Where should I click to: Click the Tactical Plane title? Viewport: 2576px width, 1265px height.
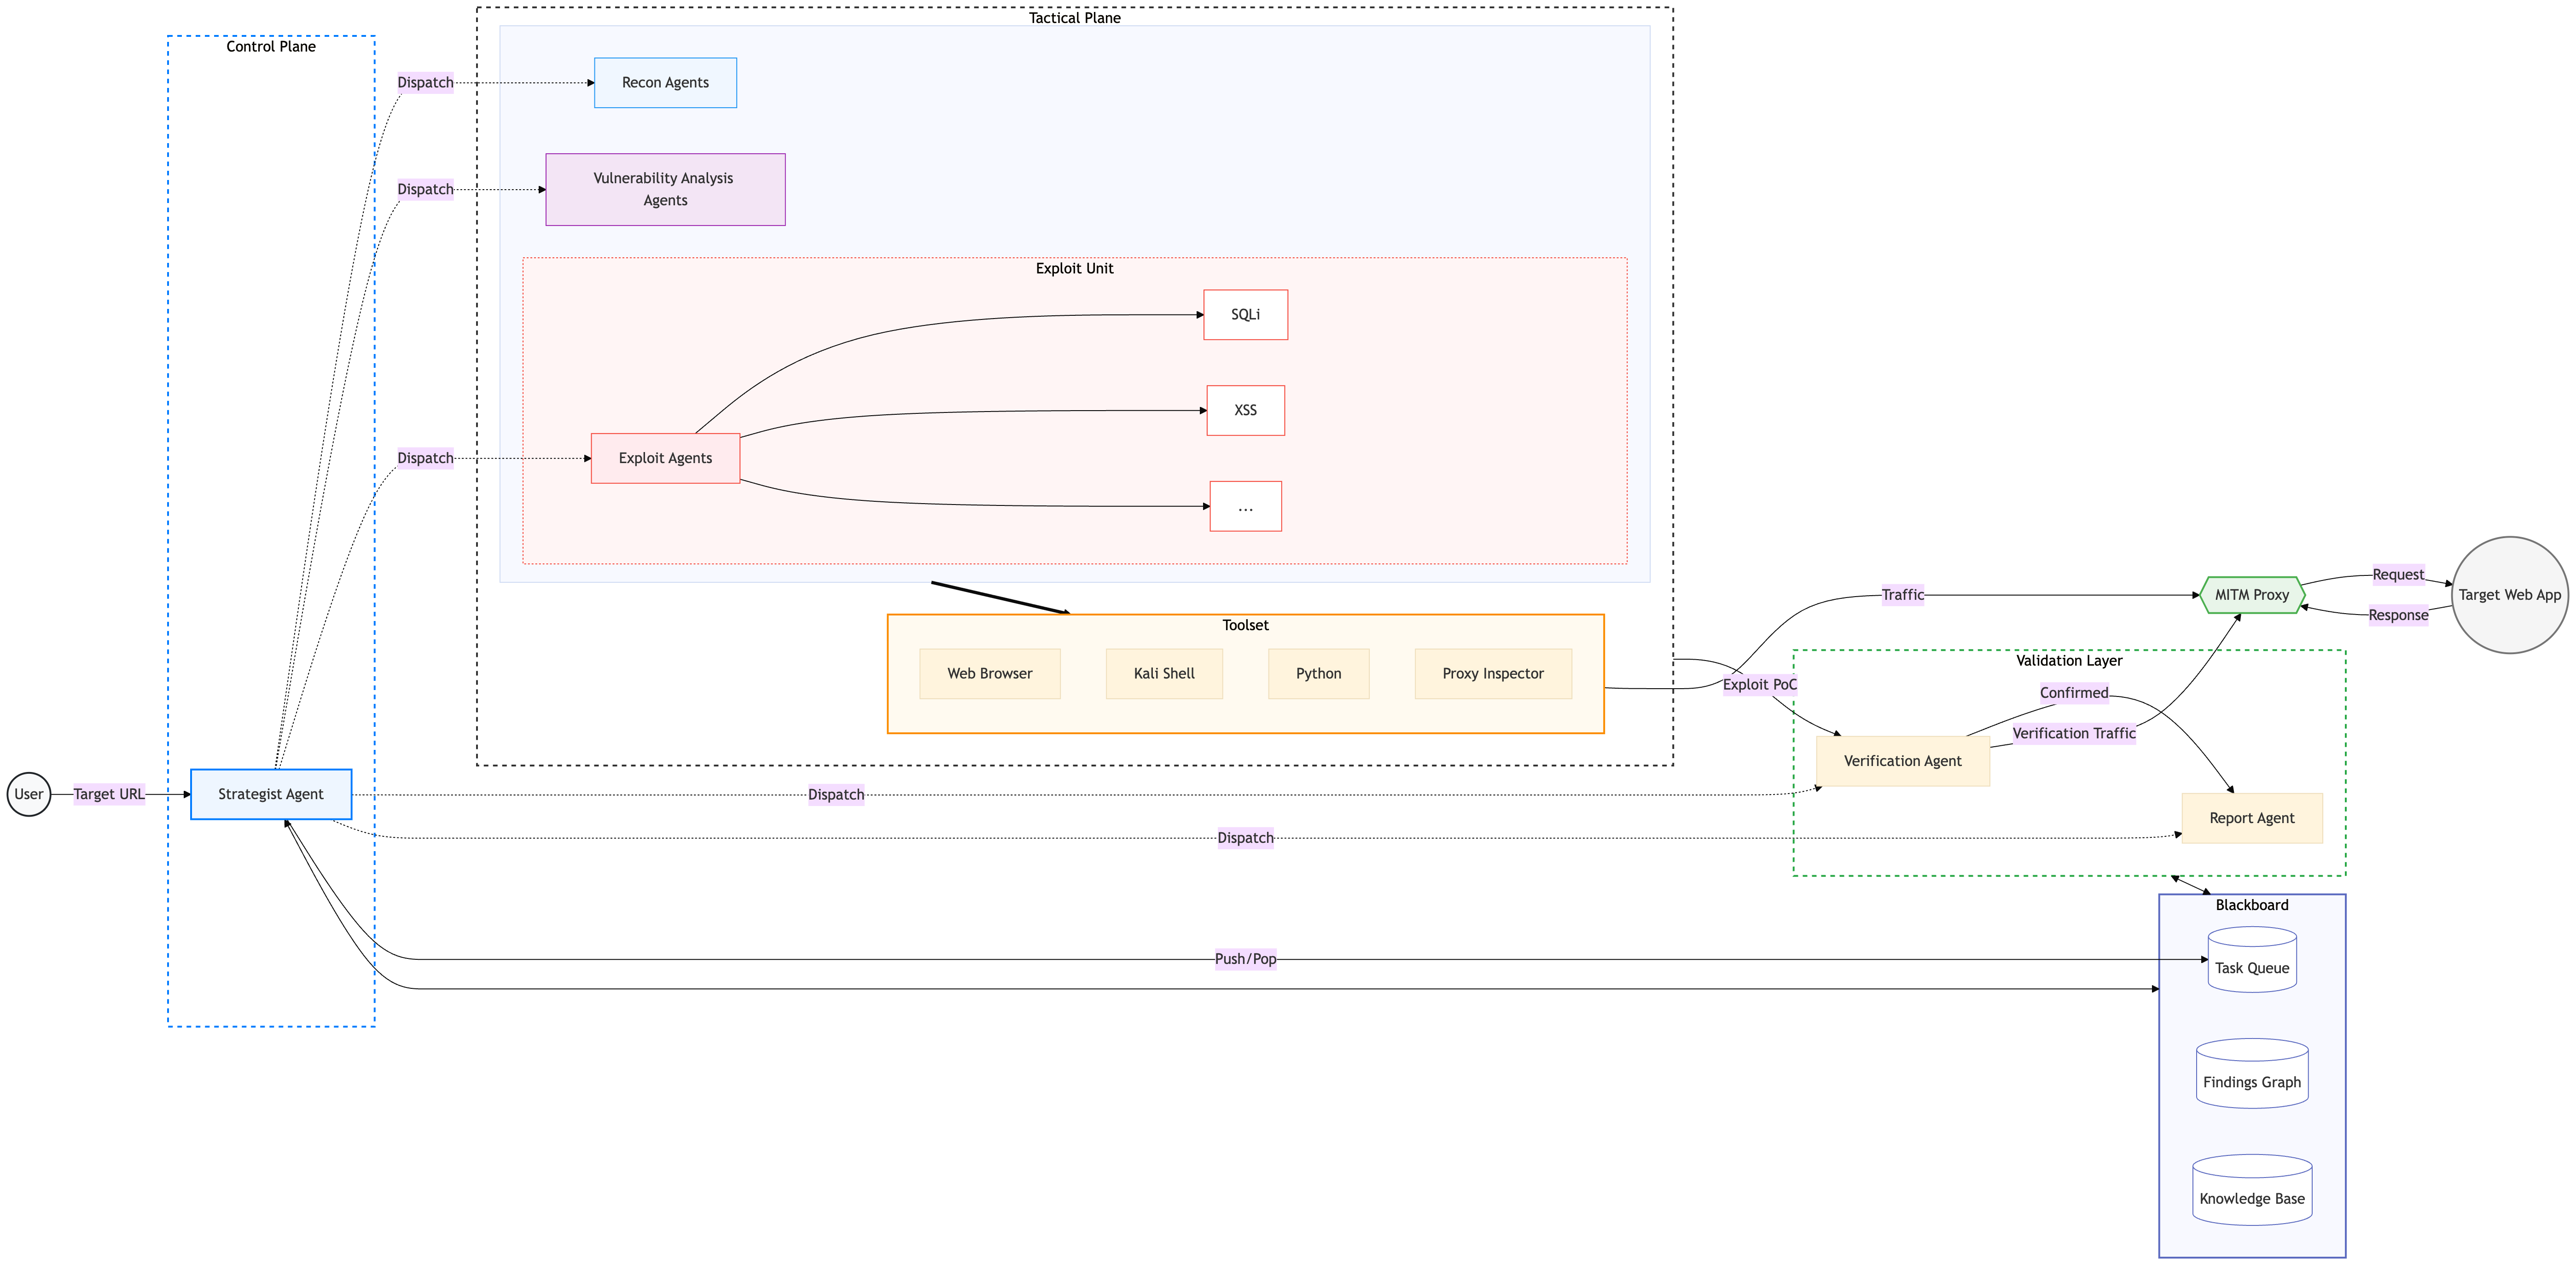(1074, 18)
